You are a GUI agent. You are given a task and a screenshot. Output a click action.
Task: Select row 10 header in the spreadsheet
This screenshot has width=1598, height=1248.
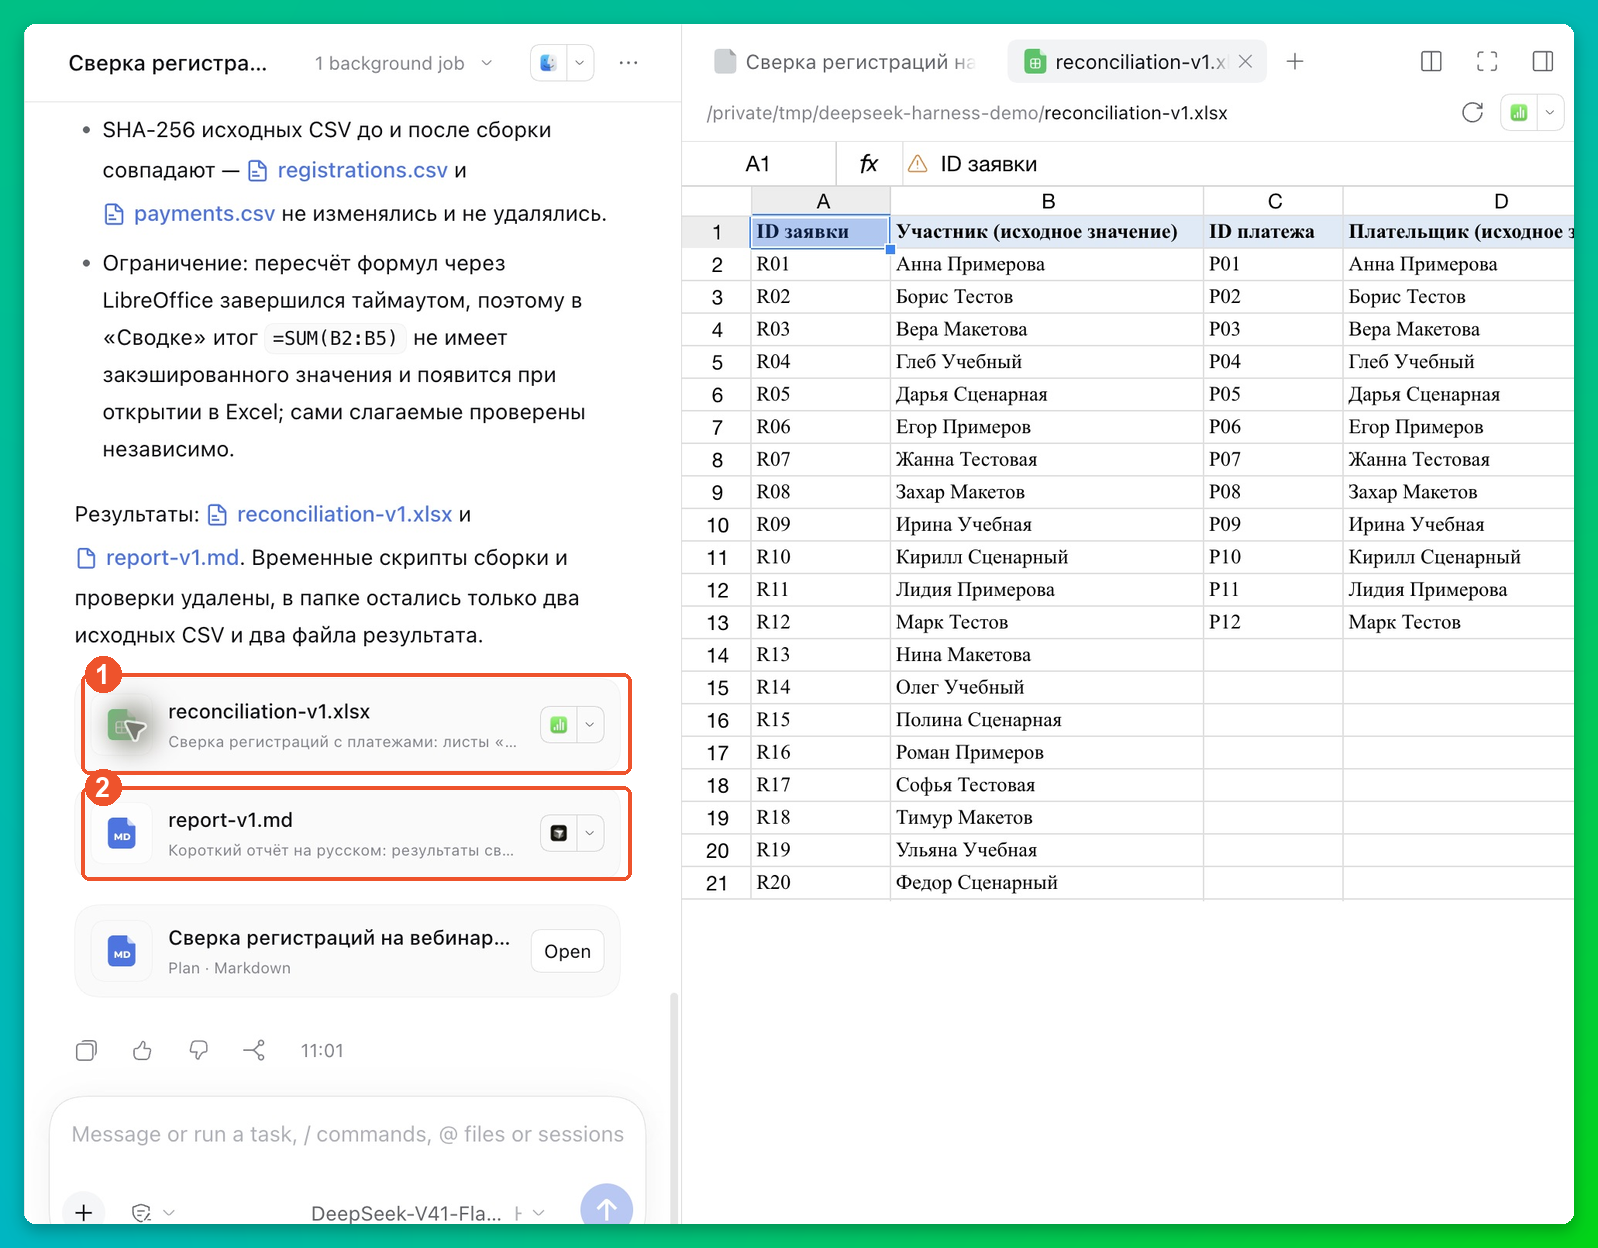tap(717, 525)
